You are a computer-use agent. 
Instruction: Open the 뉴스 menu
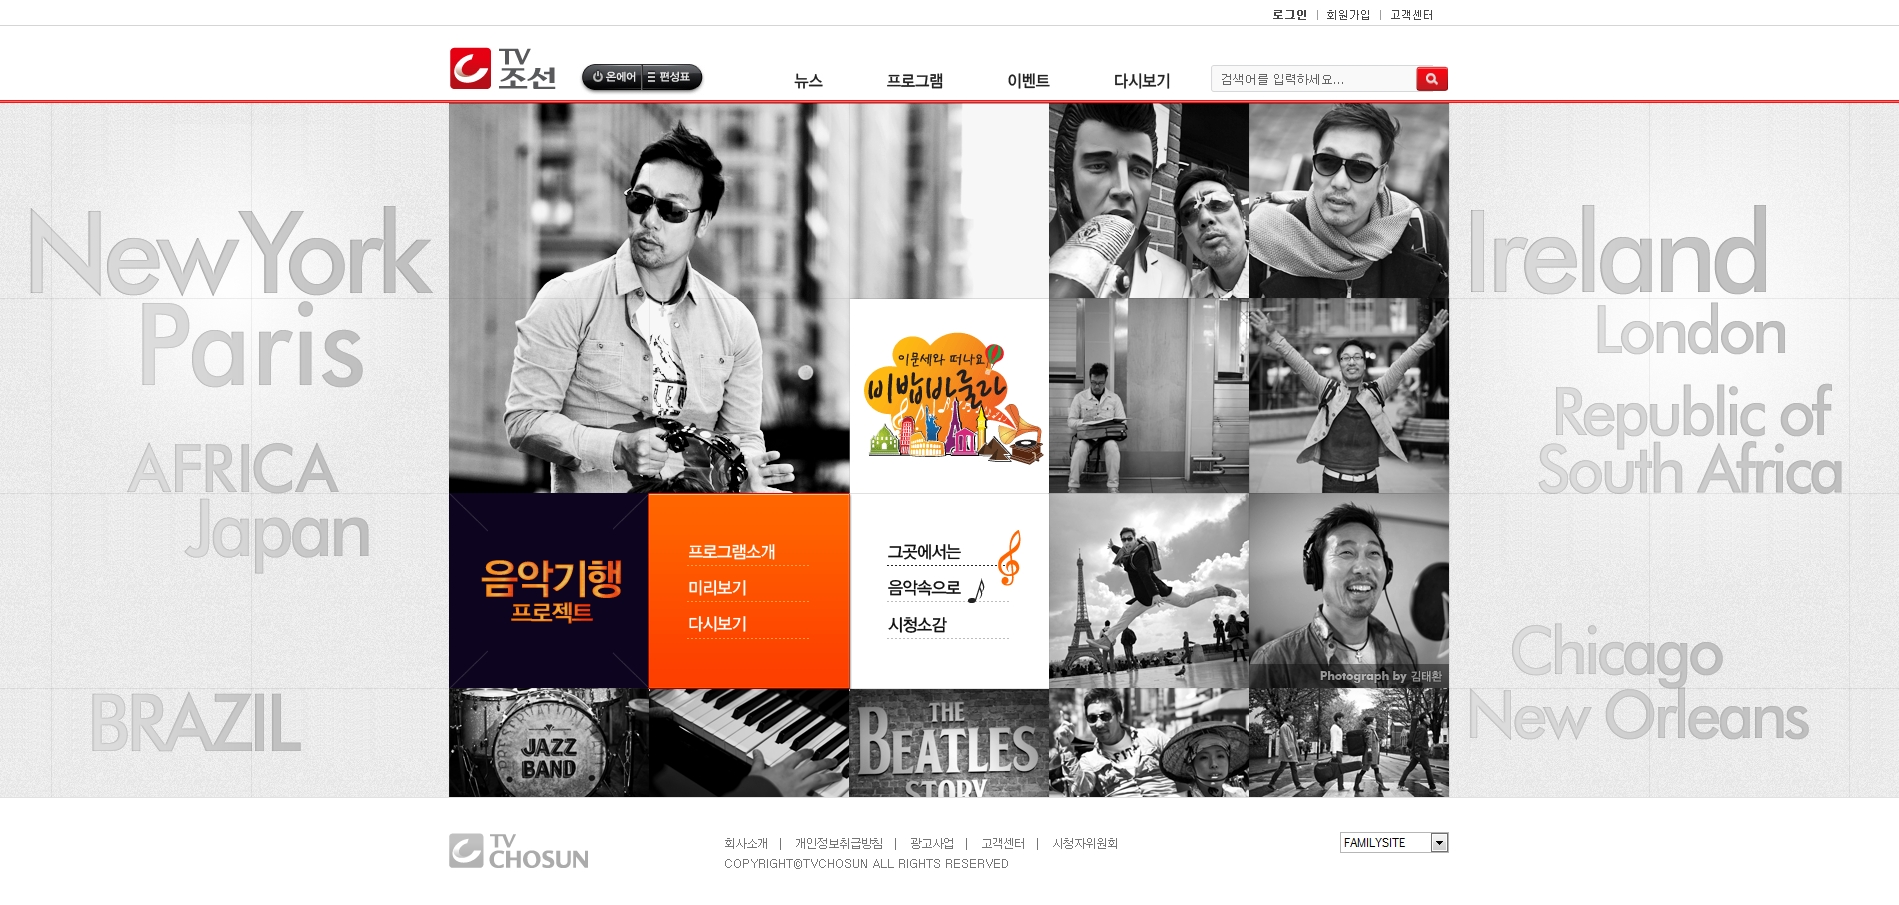807,81
